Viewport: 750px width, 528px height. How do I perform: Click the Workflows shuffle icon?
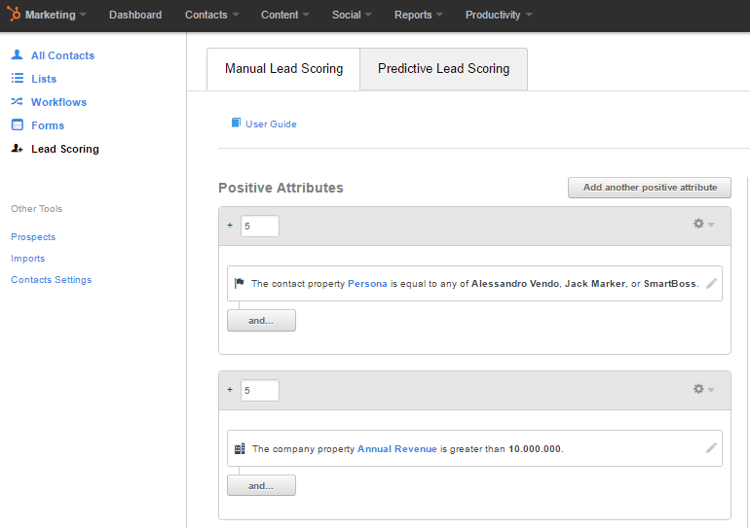coord(17,102)
